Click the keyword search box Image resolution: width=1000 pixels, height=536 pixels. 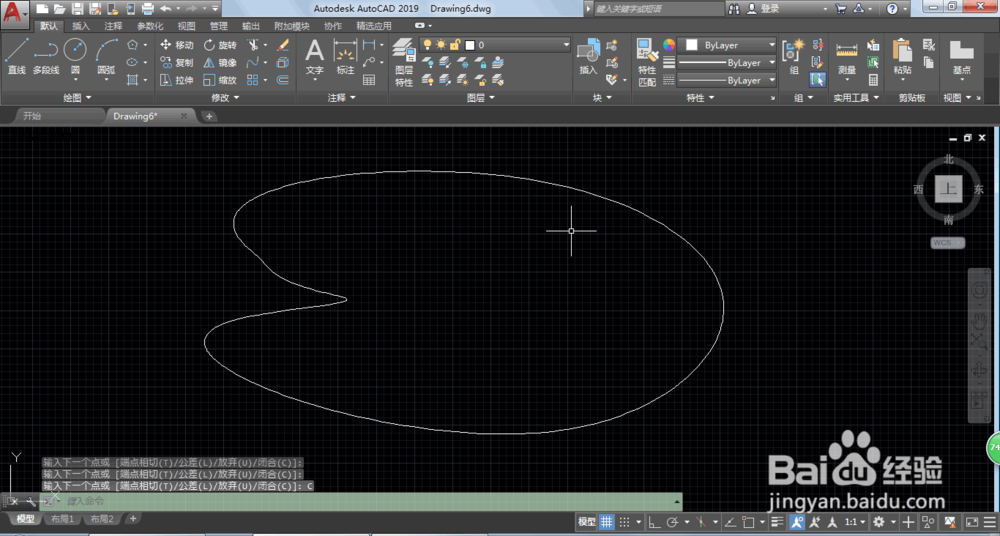658,9
